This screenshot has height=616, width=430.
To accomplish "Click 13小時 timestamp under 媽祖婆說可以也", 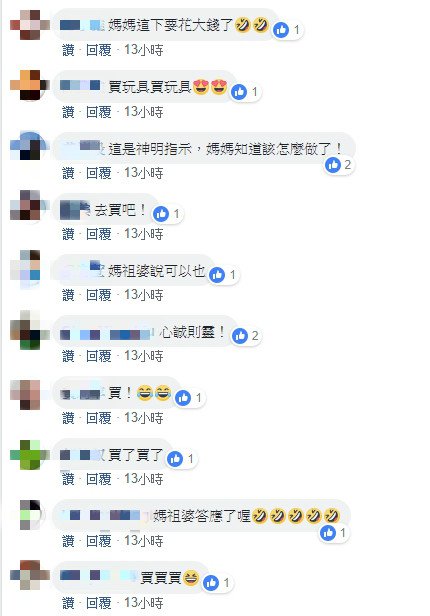I will pos(143,295).
